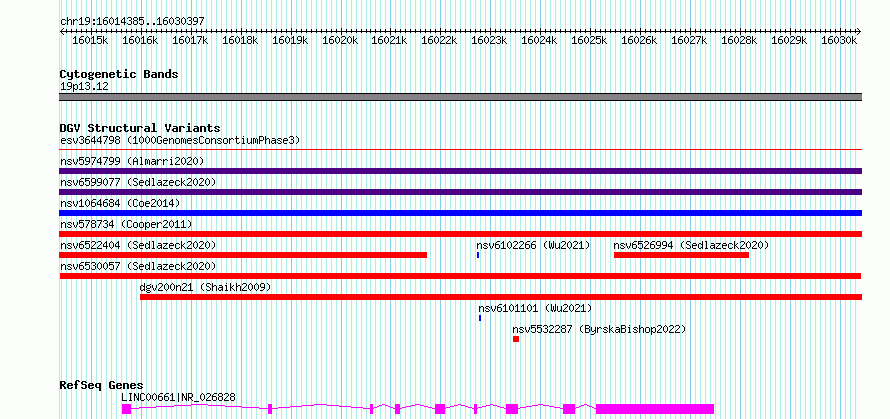Click the 16016k ruler position
Viewport: 890px width, 419px height.
coord(140,40)
